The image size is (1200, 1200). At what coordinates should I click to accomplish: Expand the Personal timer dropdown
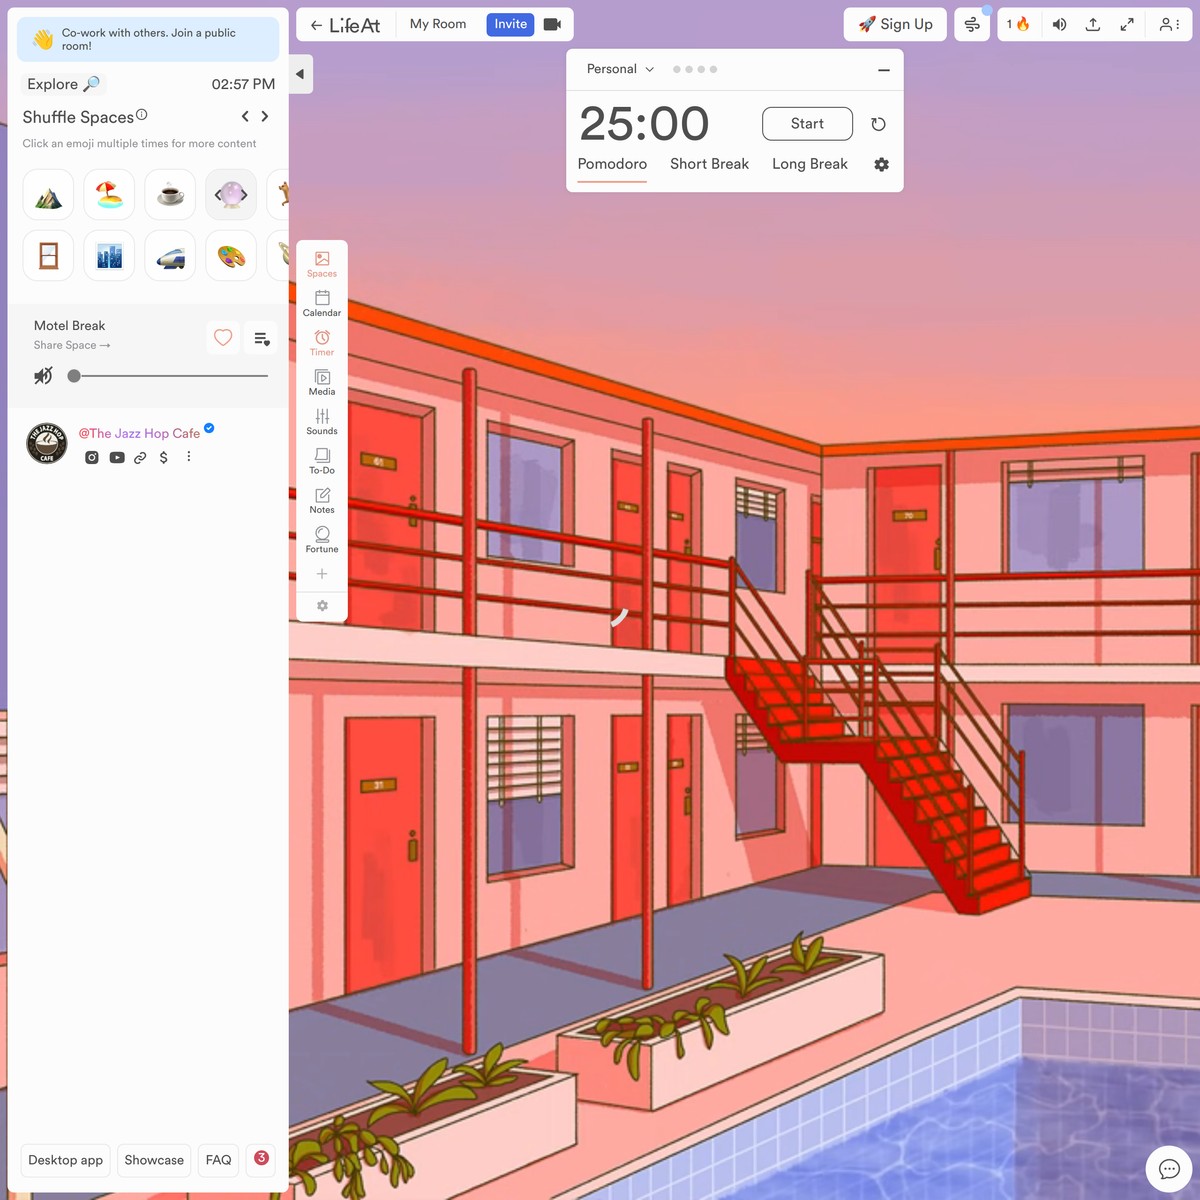620,69
